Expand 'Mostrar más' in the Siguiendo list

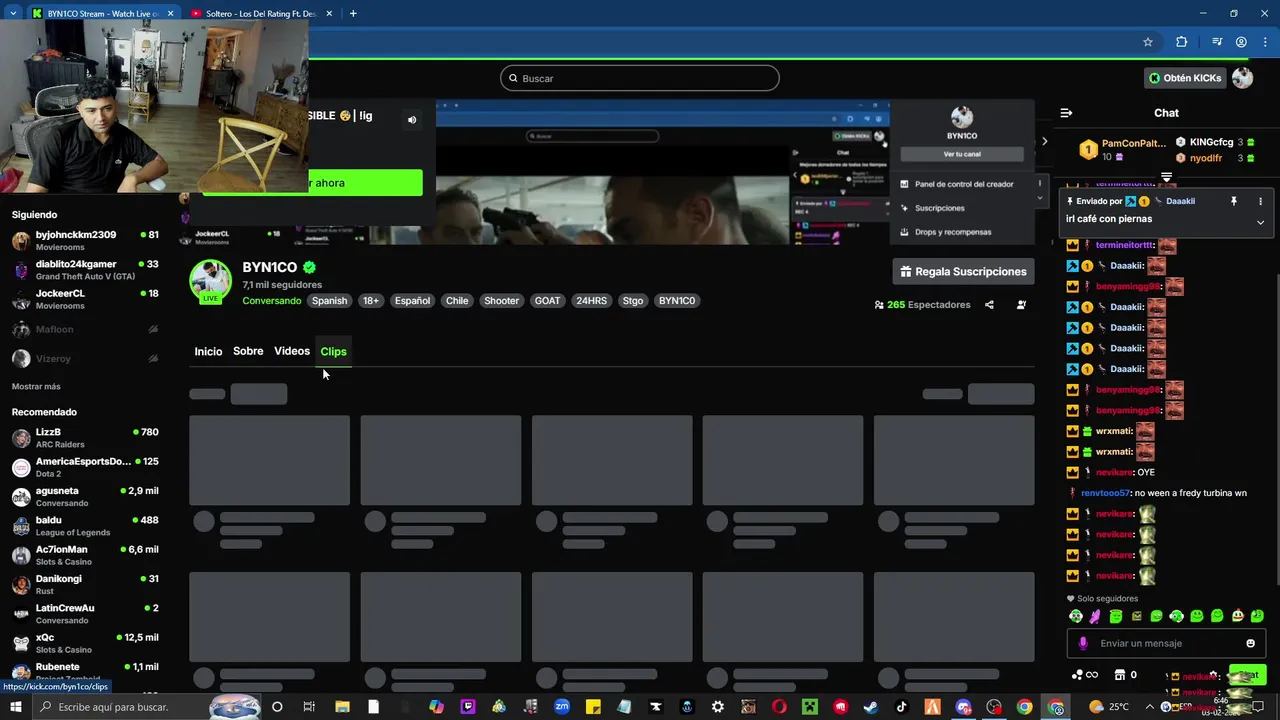(36, 386)
